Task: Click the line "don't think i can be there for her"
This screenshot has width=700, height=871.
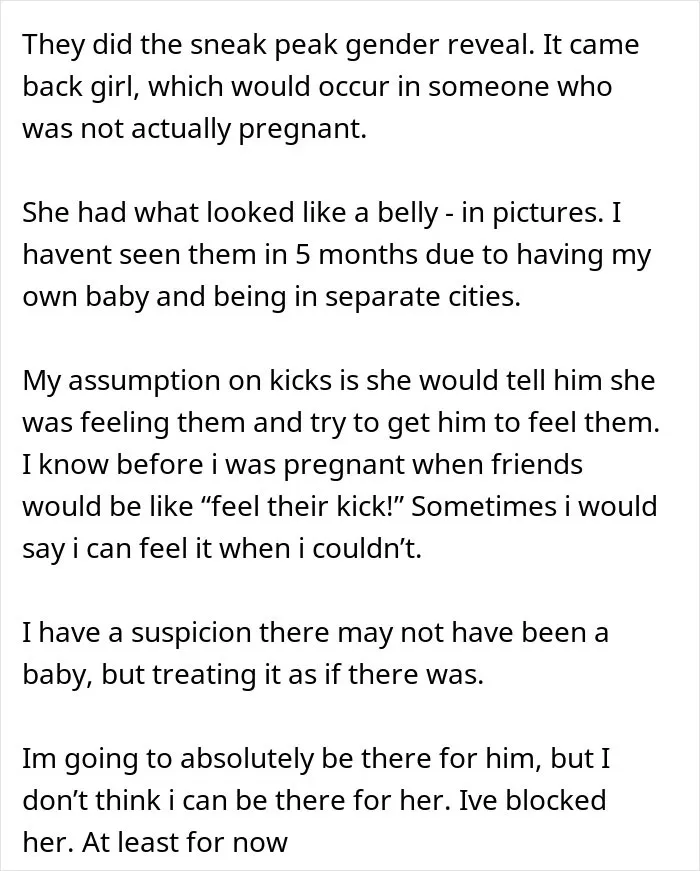Action: tap(235, 800)
